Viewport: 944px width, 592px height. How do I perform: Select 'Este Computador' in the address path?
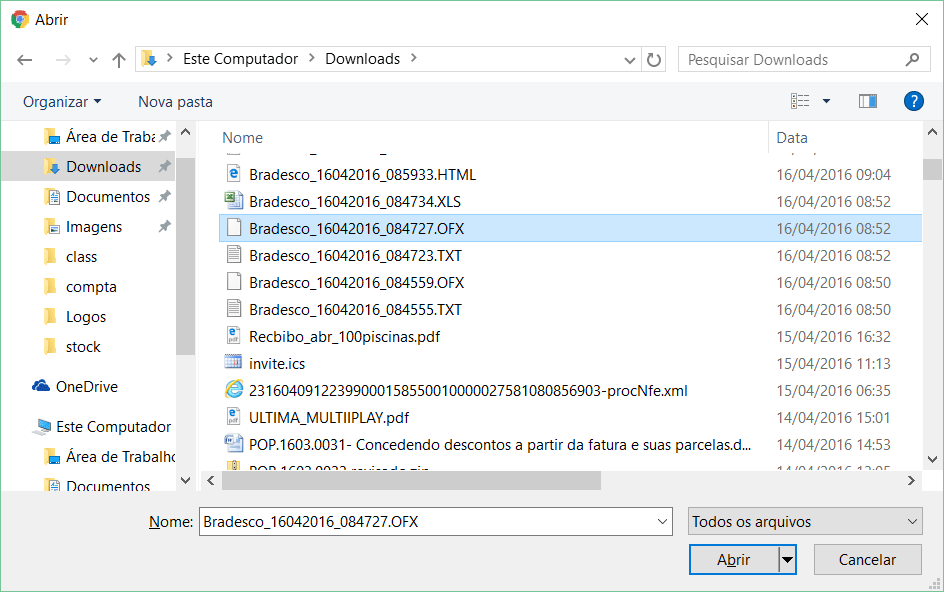[x=240, y=58]
